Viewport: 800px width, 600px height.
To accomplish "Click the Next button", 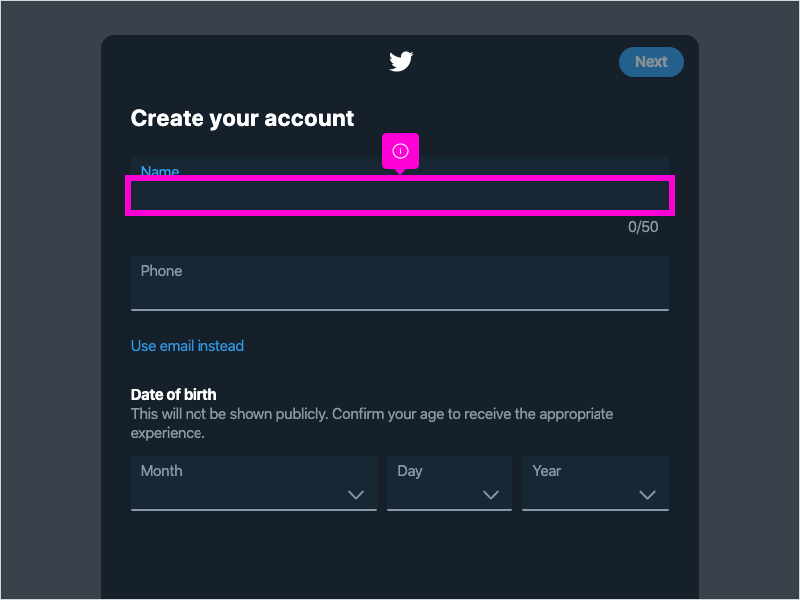I will tap(651, 61).
